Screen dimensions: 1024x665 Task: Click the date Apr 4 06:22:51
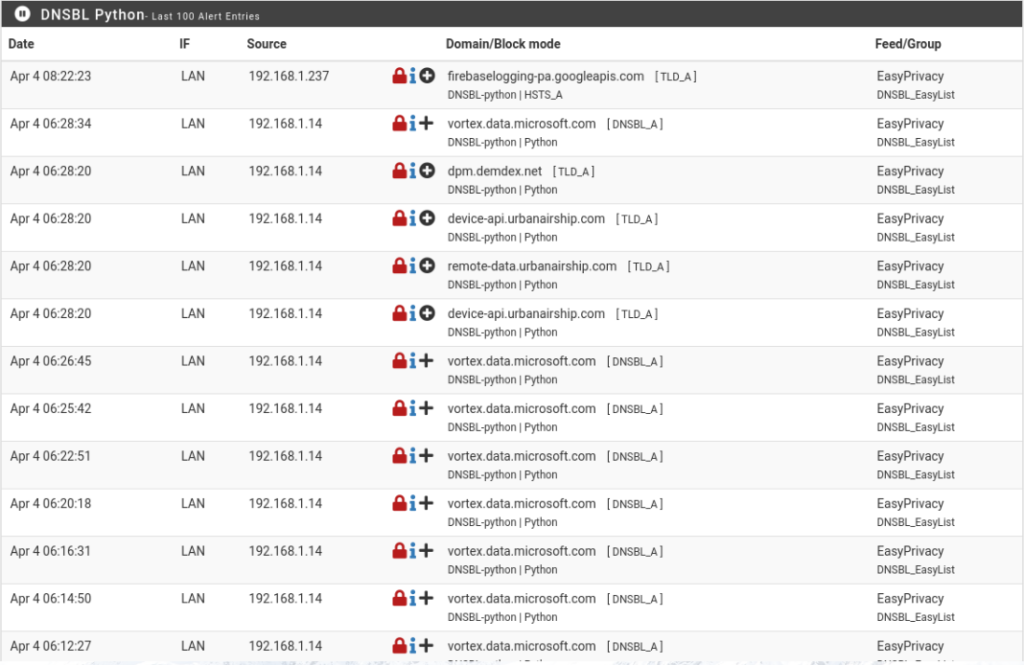click(50, 456)
